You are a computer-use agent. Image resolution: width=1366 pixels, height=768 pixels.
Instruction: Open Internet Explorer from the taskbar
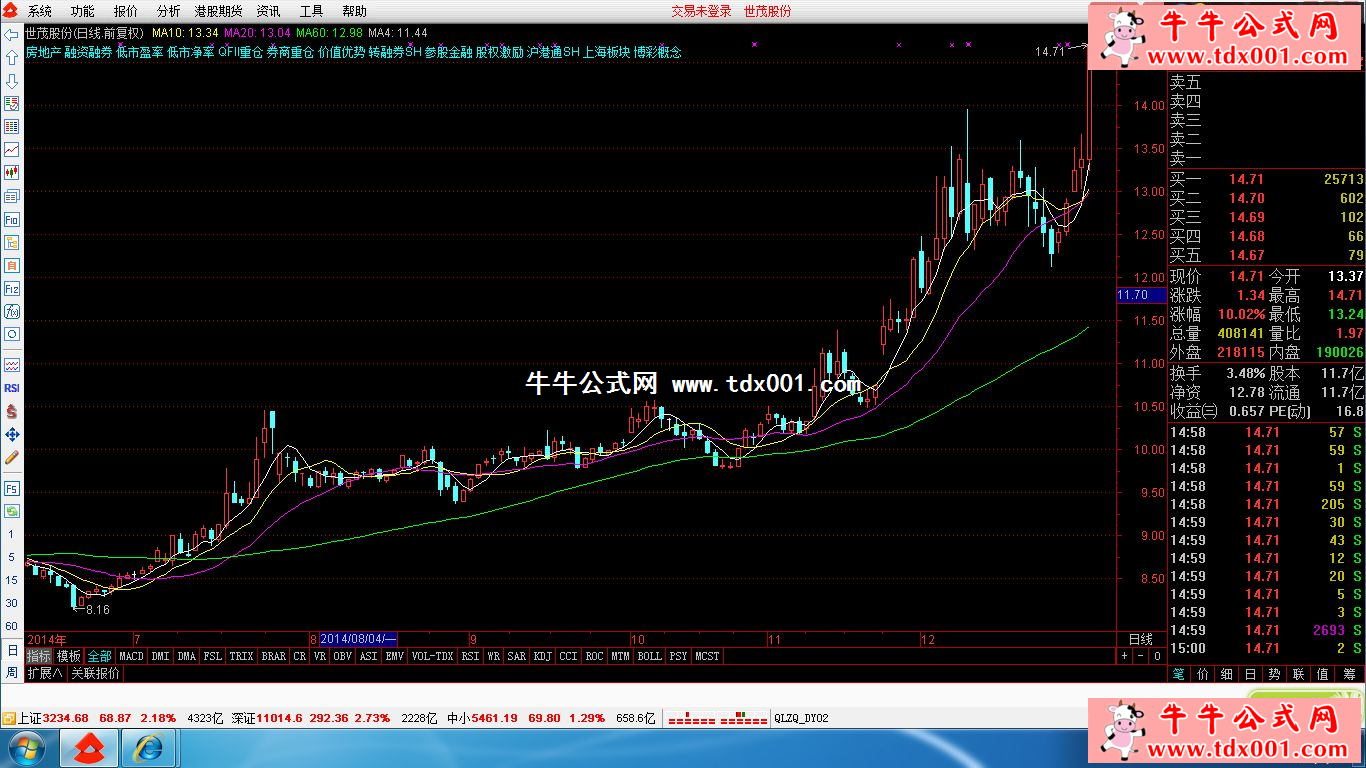click(151, 747)
